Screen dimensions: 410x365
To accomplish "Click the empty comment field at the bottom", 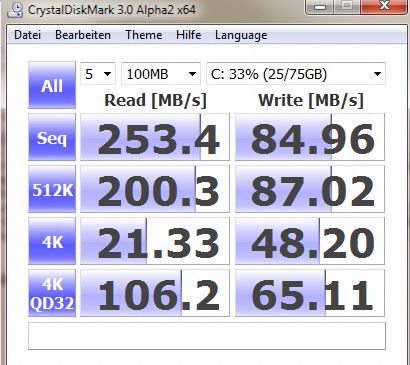I will point(207,336).
